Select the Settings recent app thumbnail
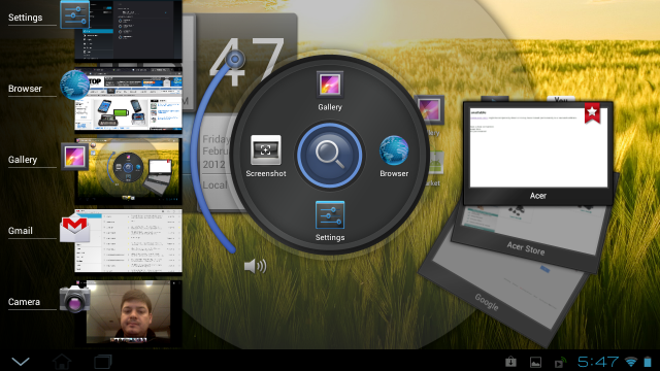Image resolution: width=660 pixels, height=371 pixels. click(128, 30)
